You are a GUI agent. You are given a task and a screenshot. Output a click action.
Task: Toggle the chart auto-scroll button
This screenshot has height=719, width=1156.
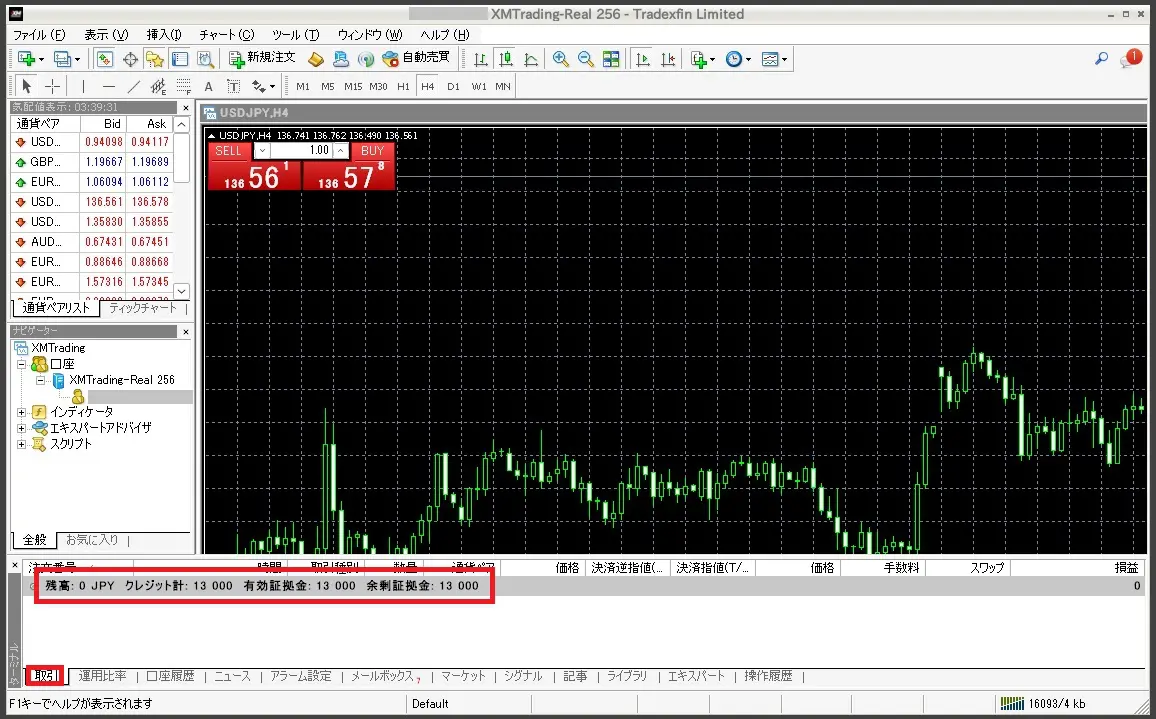click(x=642, y=59)
